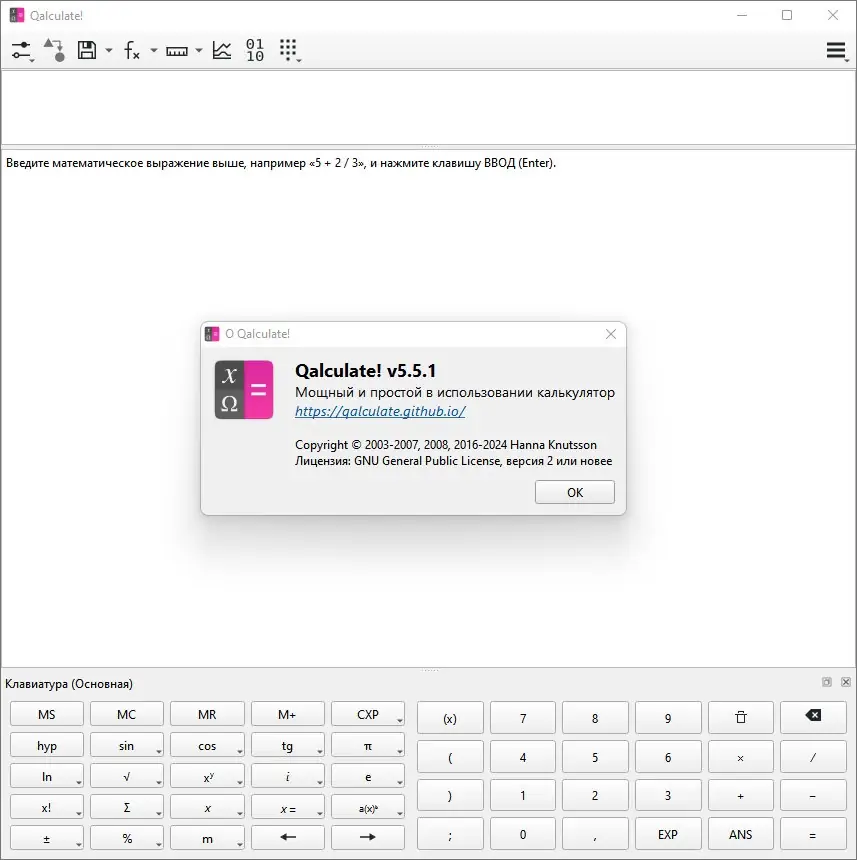Click the equals = key
Viewport: 857px width, 860px height.
[x=813, y=834]
